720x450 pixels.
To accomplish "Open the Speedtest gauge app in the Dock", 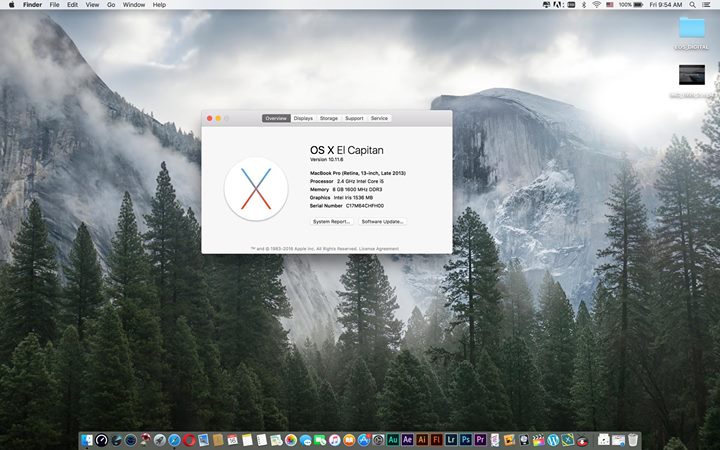I will [x=101, y=440].
